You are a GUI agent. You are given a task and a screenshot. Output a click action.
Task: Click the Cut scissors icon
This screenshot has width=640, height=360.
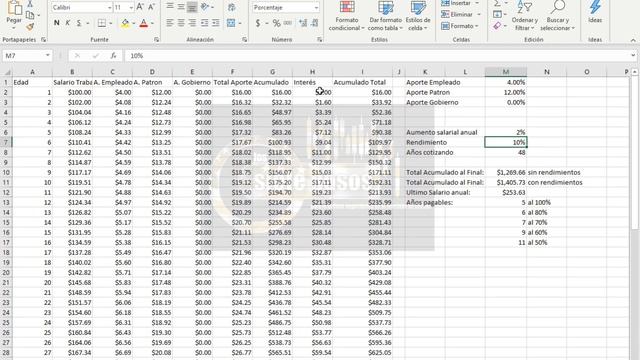(30, 4)
